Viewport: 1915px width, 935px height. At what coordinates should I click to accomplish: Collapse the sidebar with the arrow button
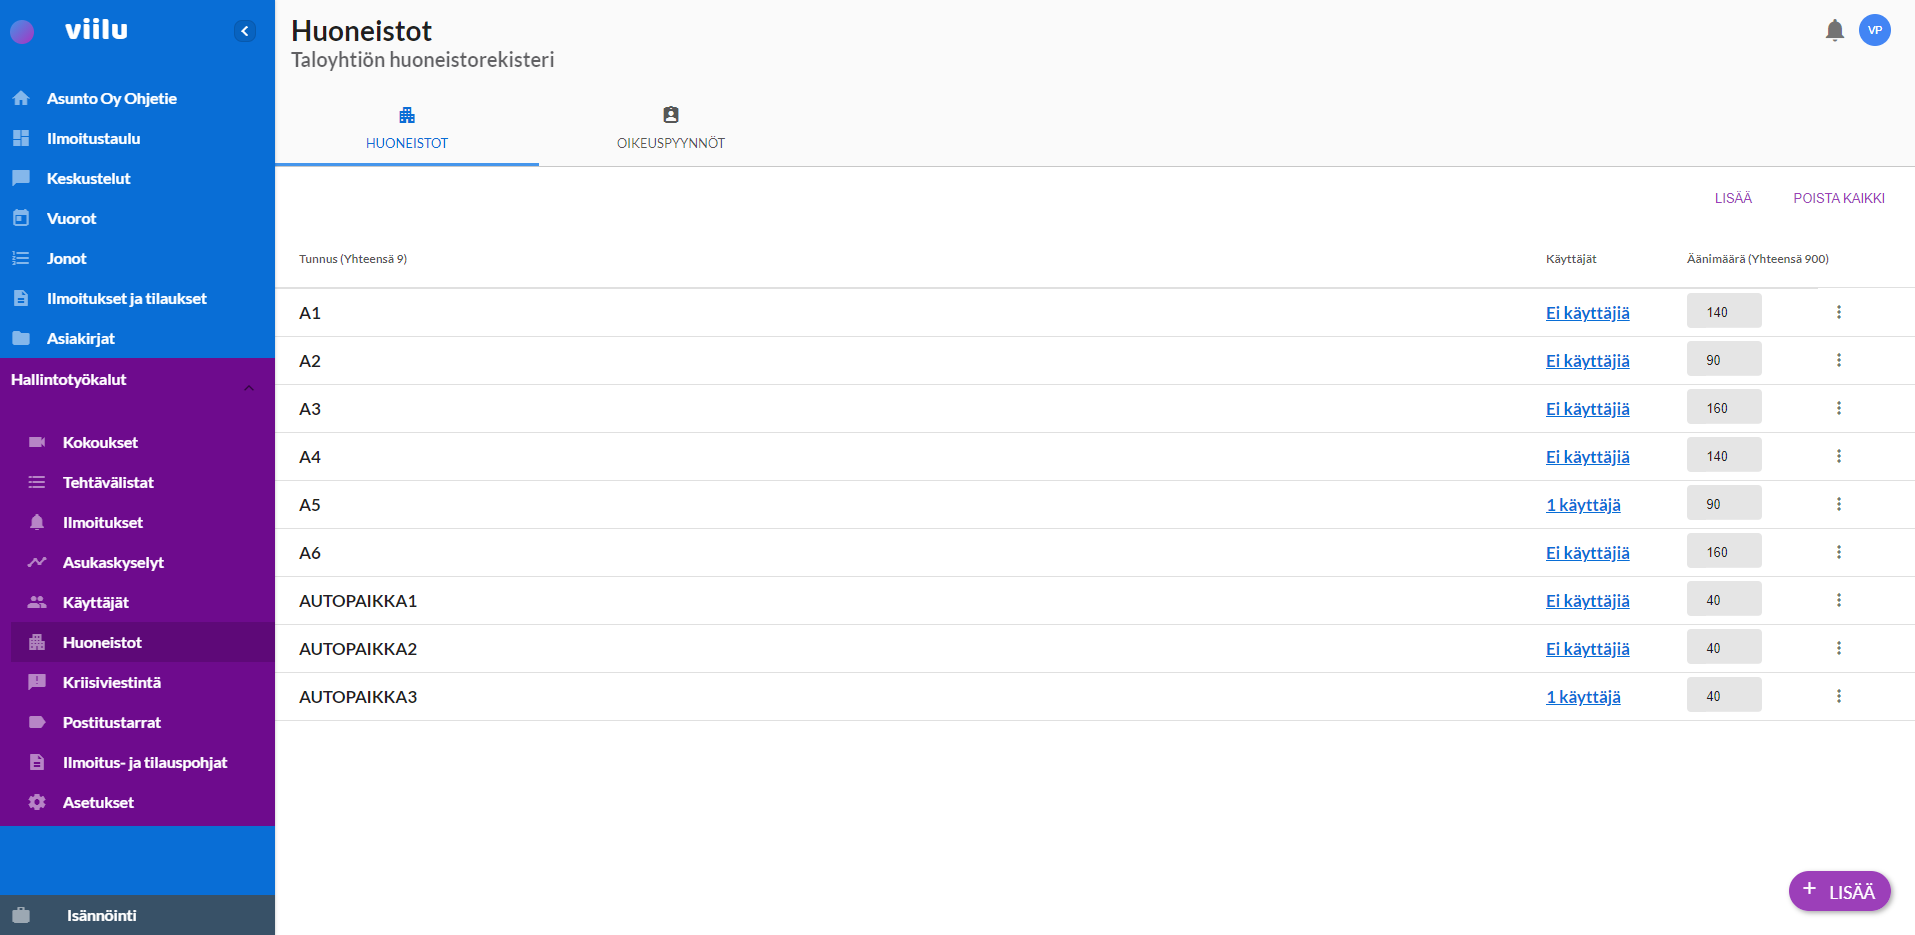(x=245, y=31)
